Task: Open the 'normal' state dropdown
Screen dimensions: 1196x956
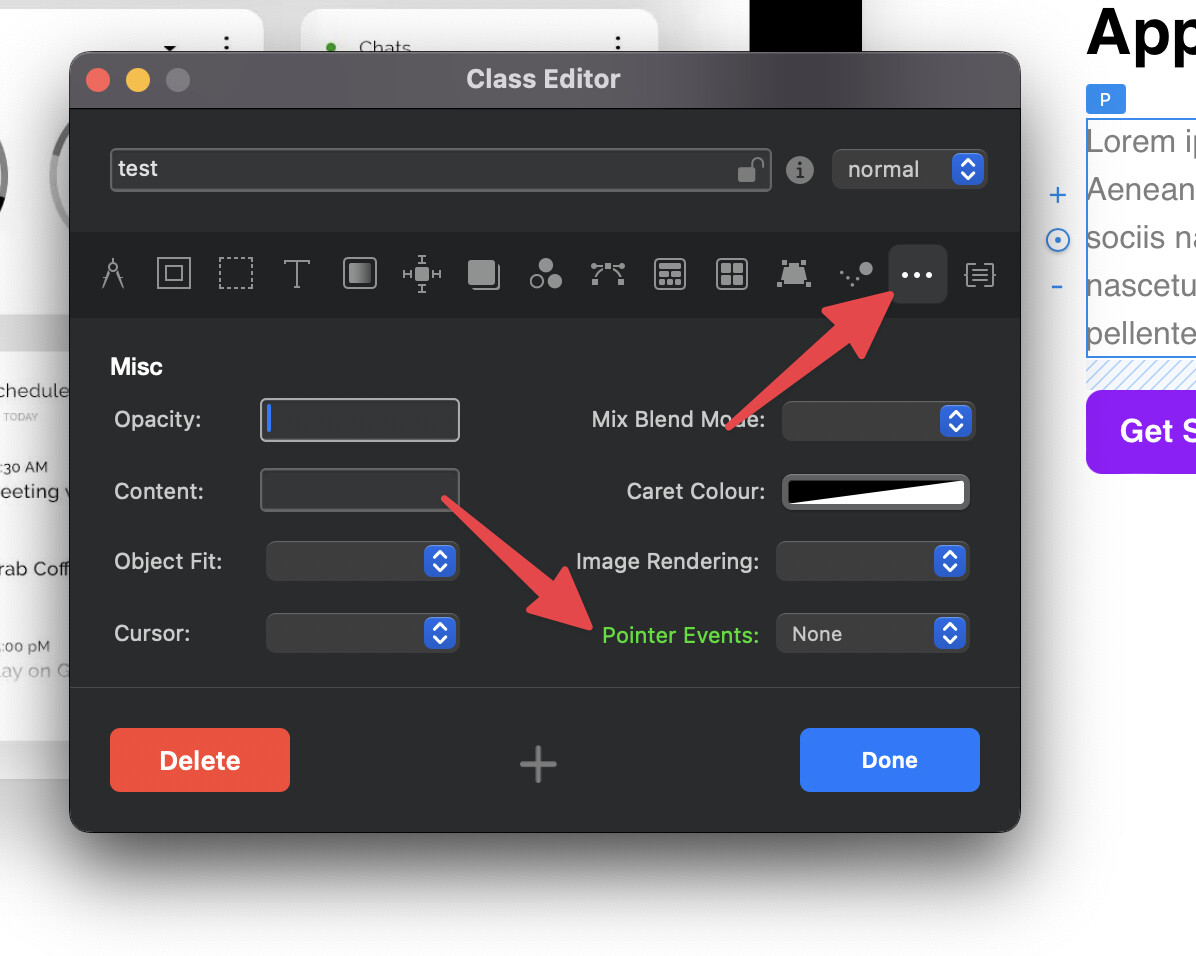Action: point(909,170)
